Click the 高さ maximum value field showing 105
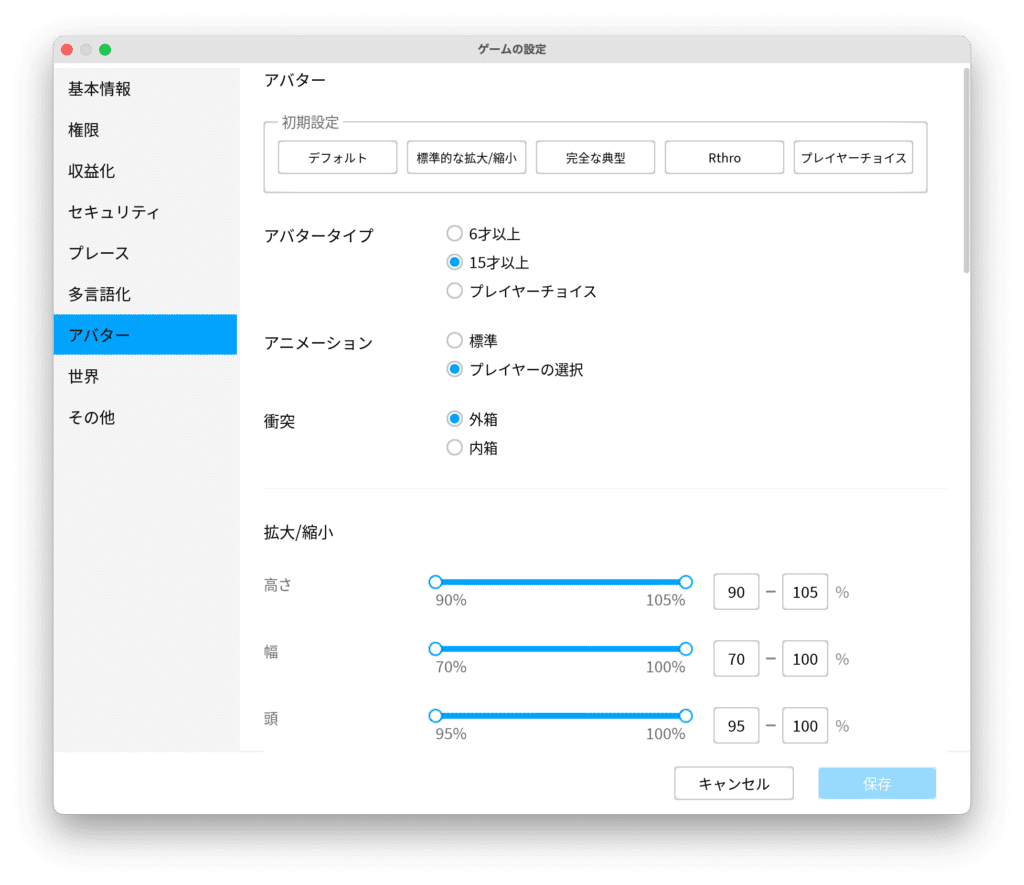Screen dimensions: 1024x885 [804, 593]
